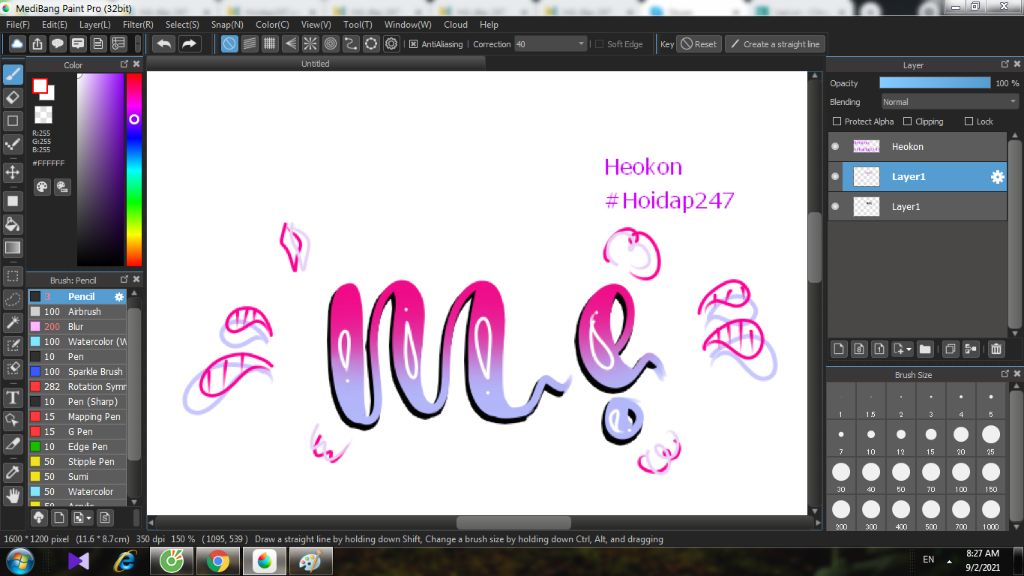Enable parallel snap icon

249,44
